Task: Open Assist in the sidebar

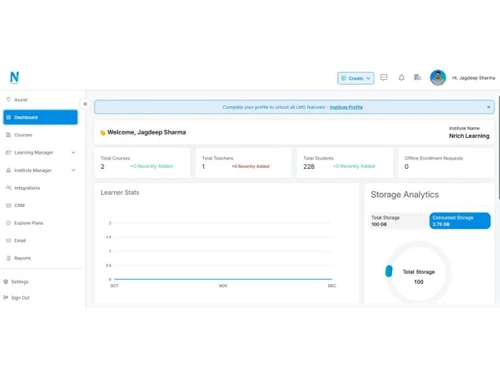Action: [40, 100]
